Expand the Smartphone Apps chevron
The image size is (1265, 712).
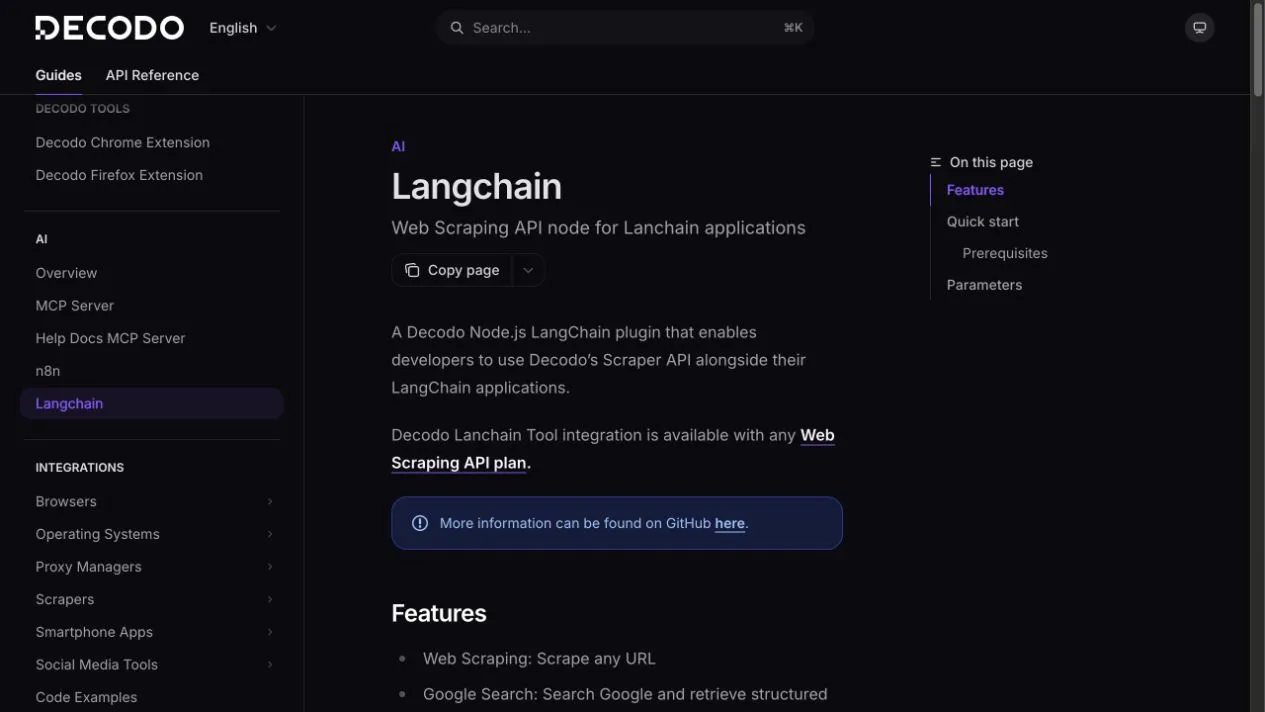pos(270,632)
